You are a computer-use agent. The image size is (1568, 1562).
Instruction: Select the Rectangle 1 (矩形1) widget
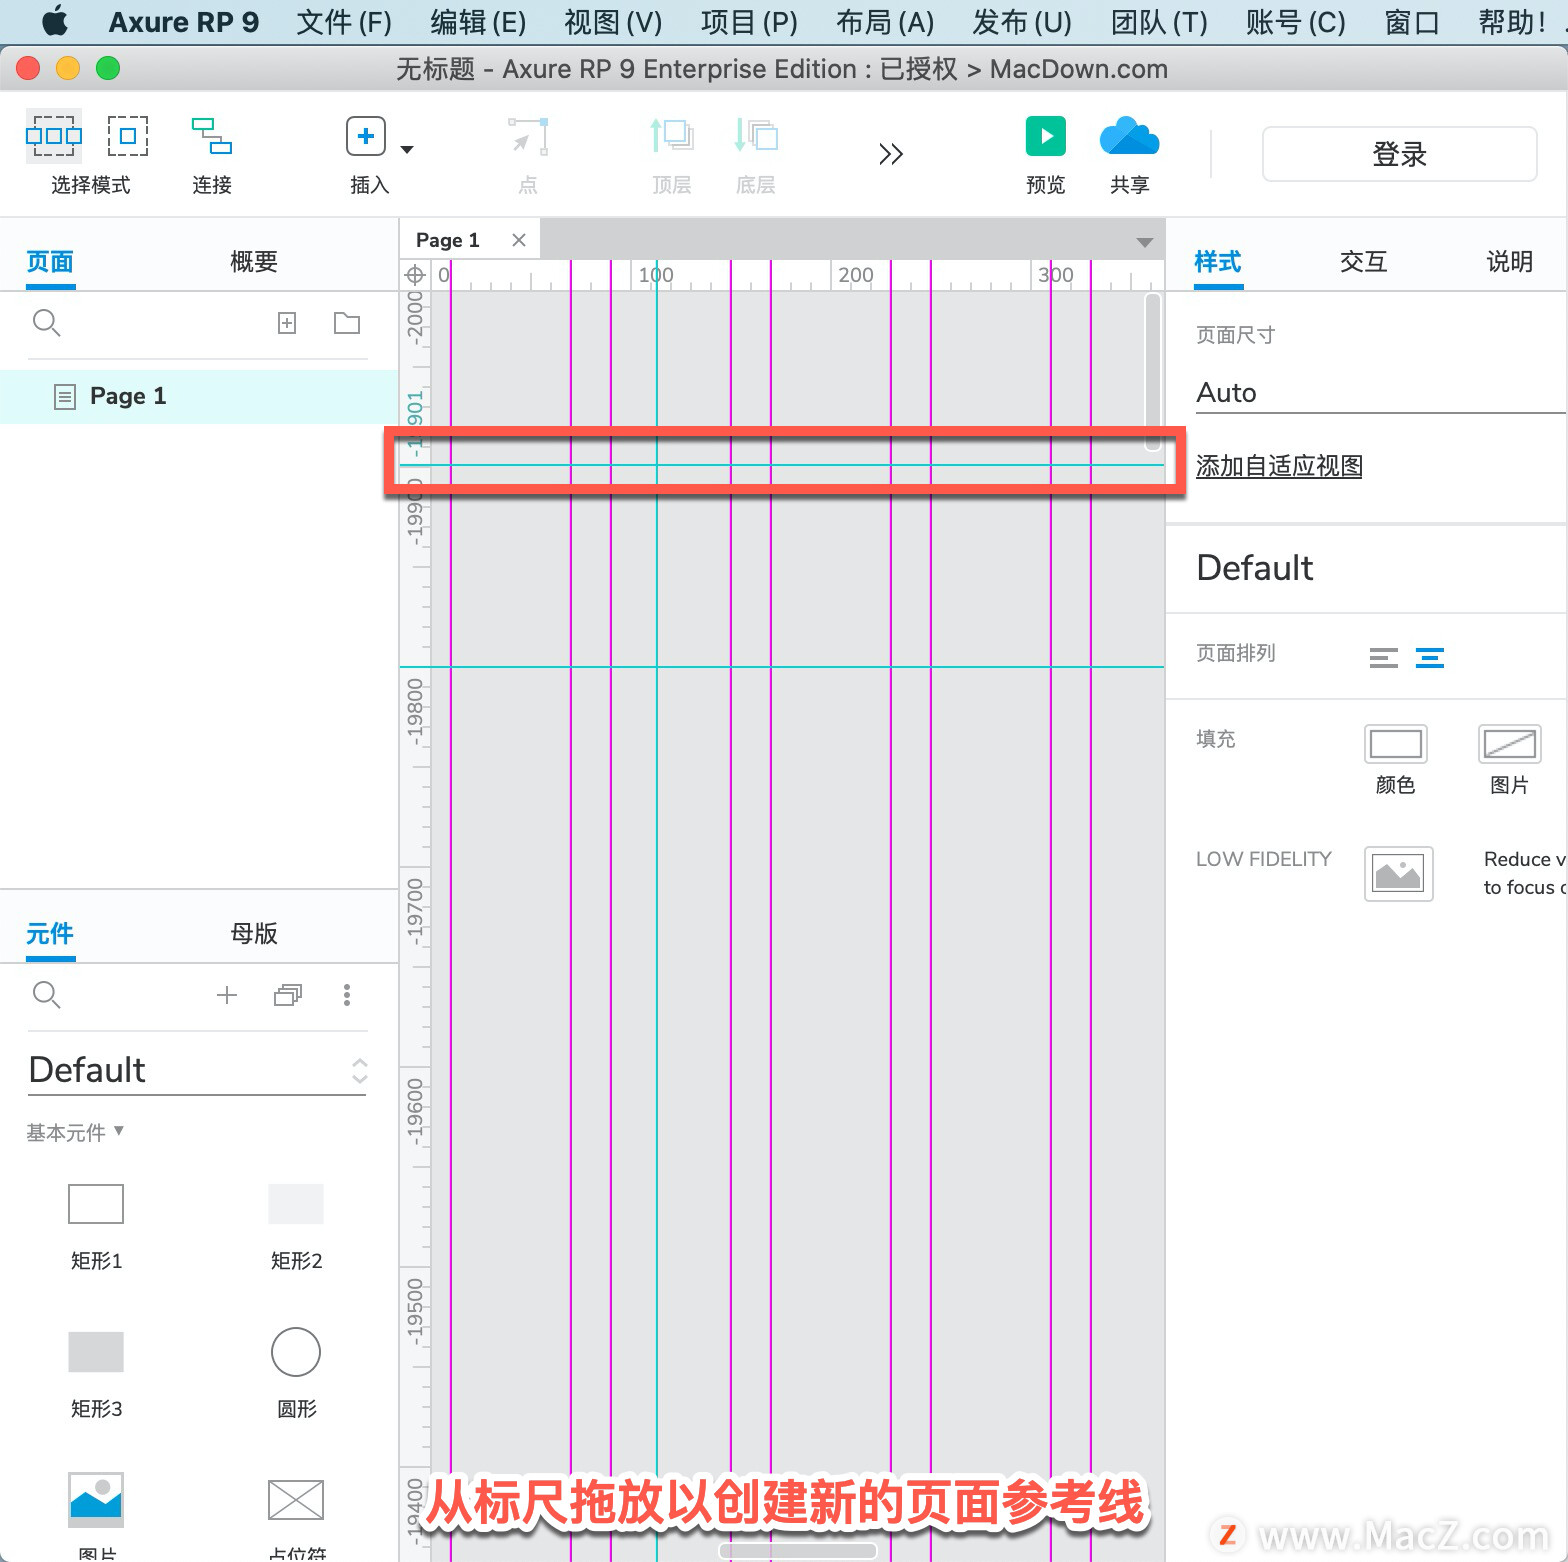click(x=96, y=1204)
